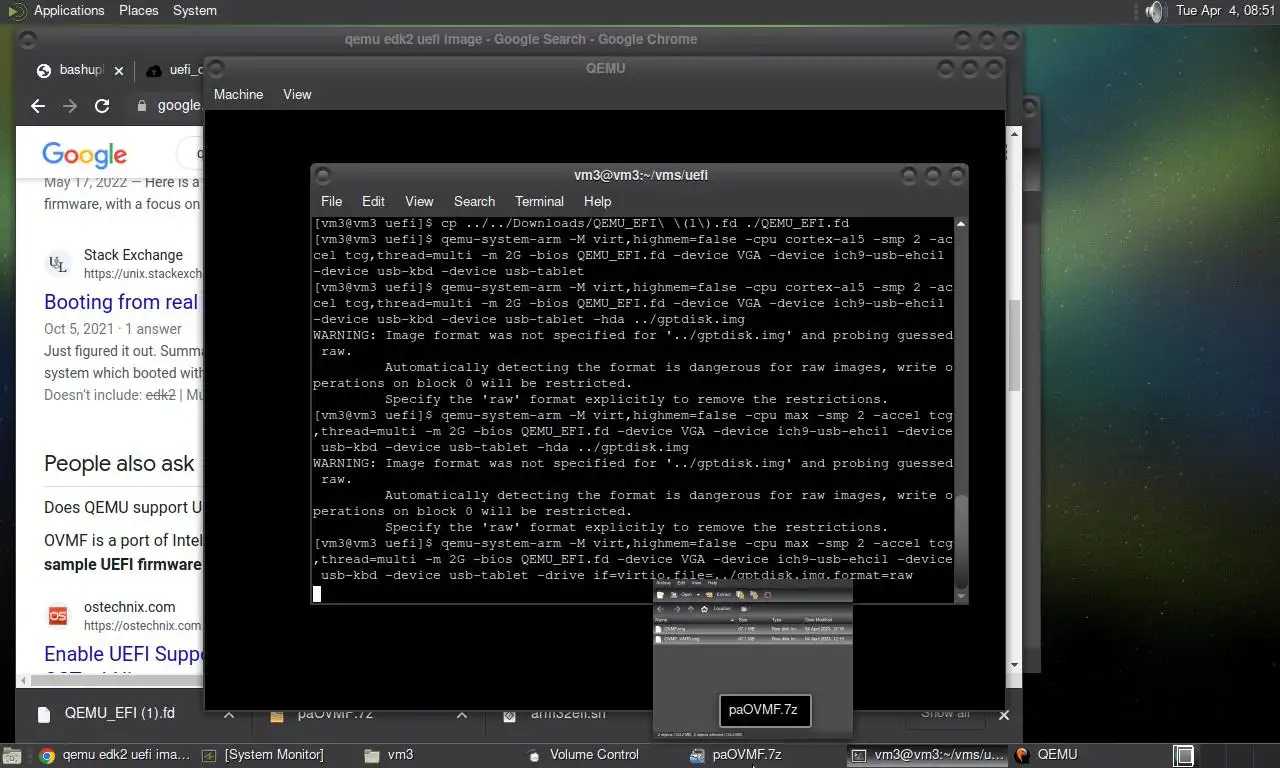Click Chrome page vertical scrollbar thumb
Viewport: 1280px width, 768px height.
pyautogui.click(x=1014, y=345)
